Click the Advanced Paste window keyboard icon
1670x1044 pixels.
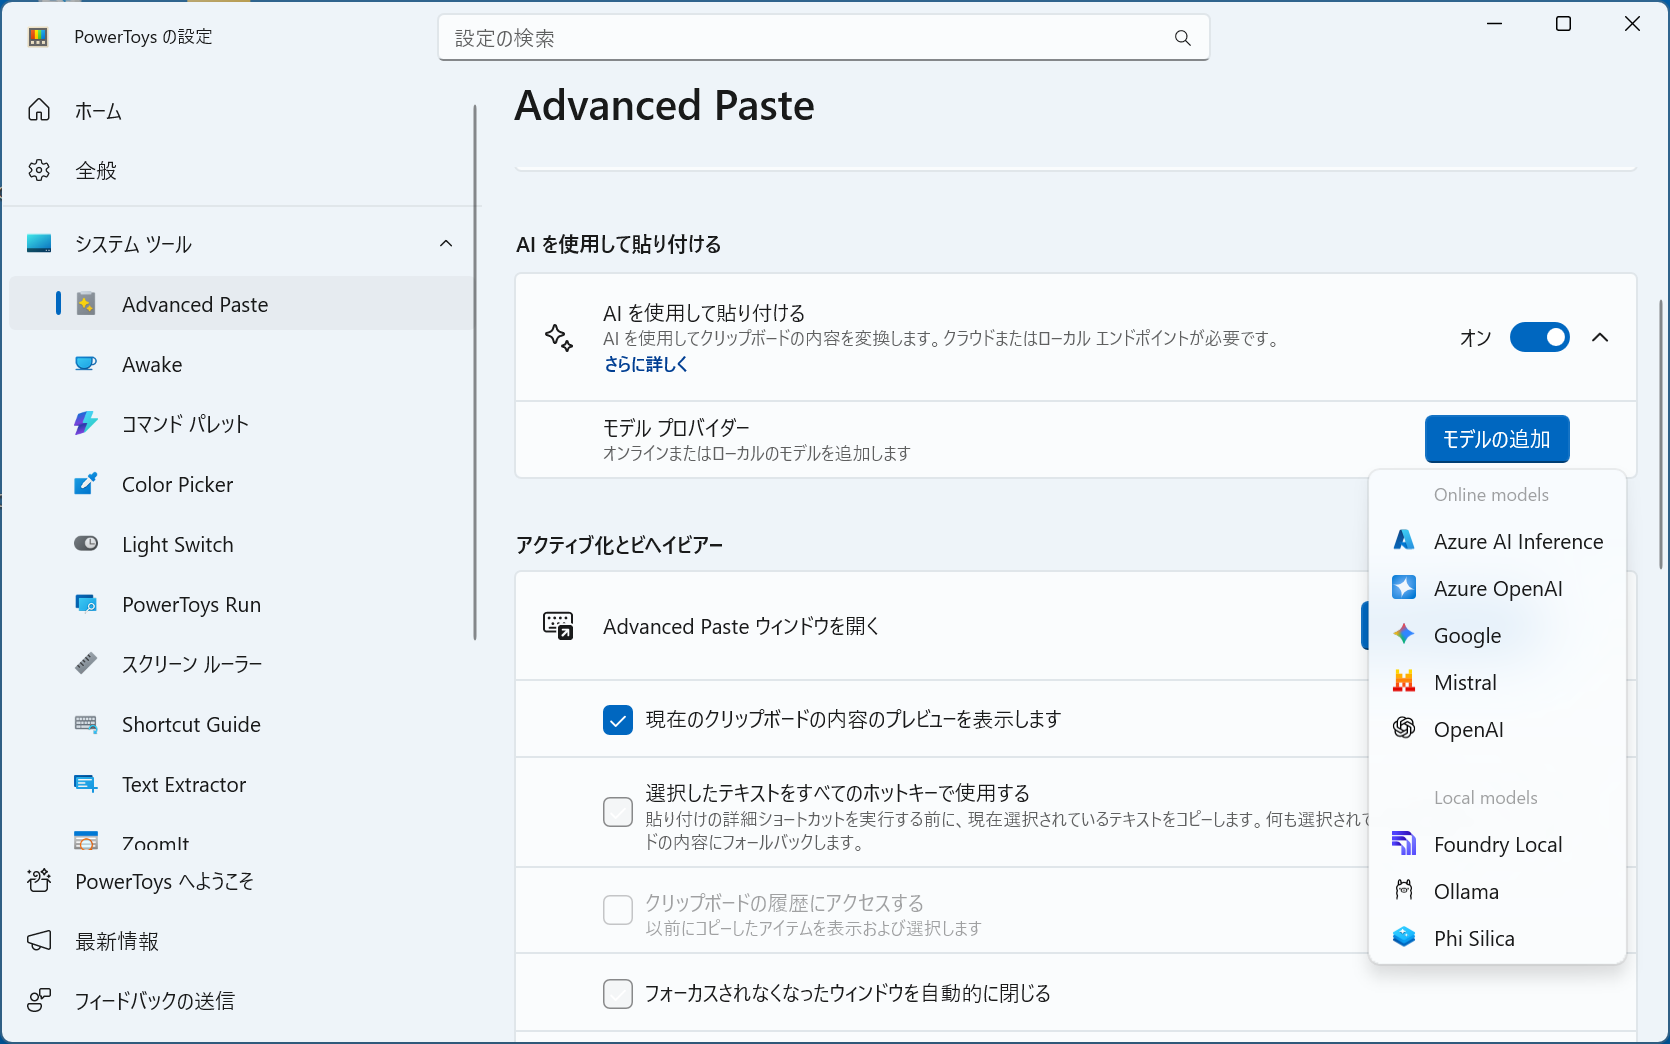[x=558, y=626]
